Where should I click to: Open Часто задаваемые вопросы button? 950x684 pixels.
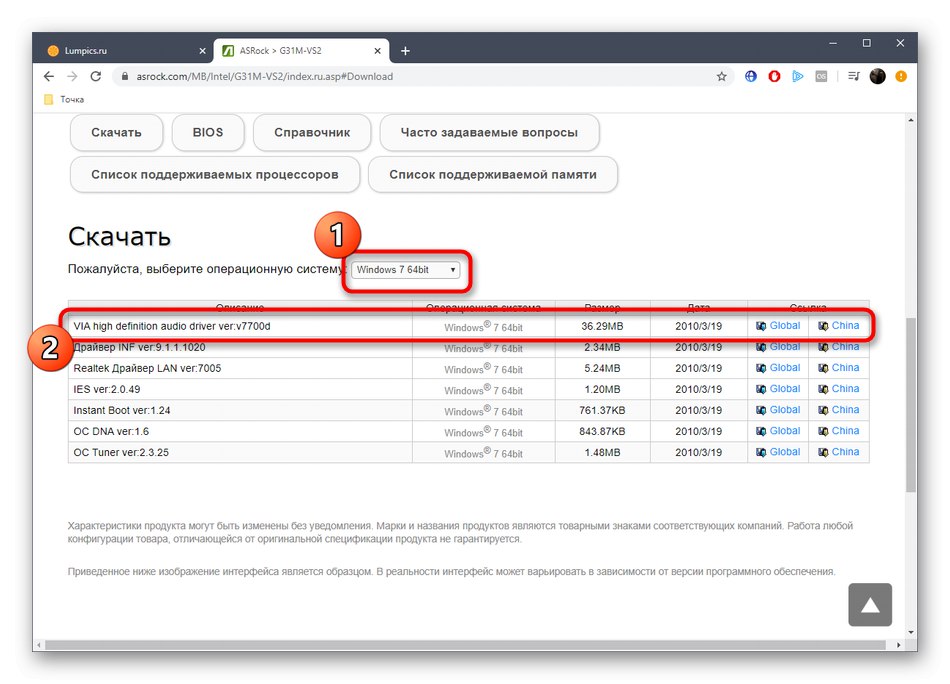coord(489,132)
